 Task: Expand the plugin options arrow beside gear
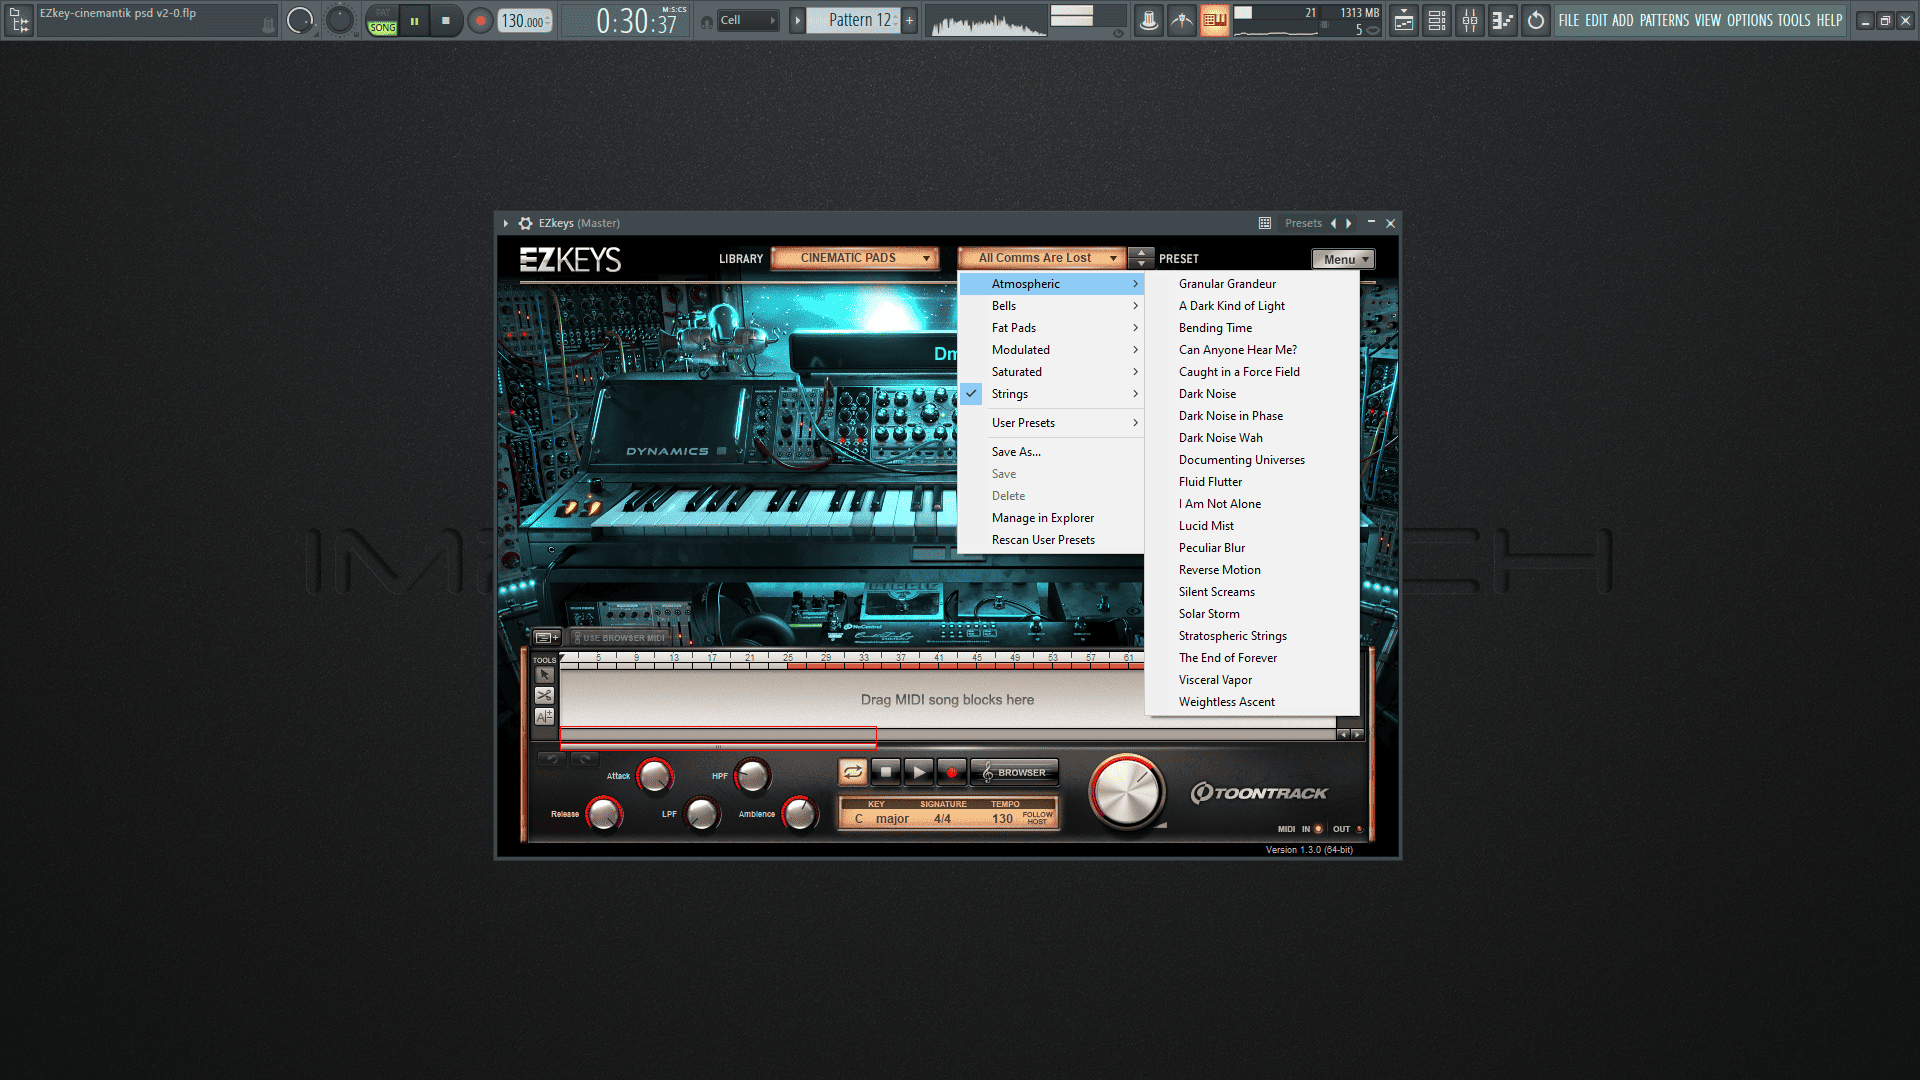(506, 223)
